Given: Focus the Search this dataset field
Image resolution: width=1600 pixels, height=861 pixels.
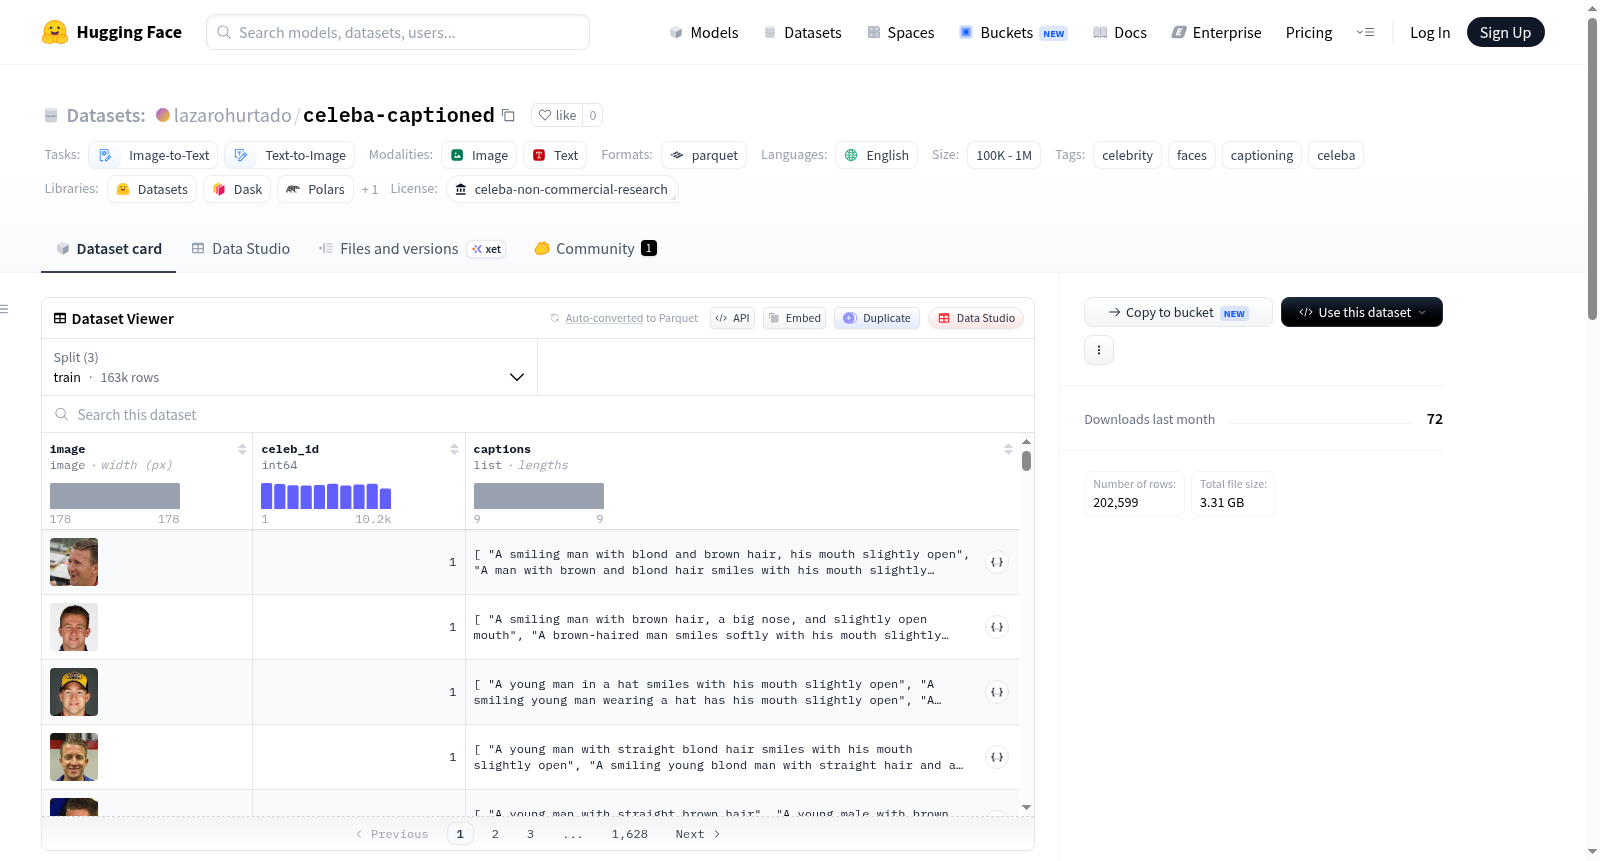Looking at the screenshot, I should (x=538, y=414).
